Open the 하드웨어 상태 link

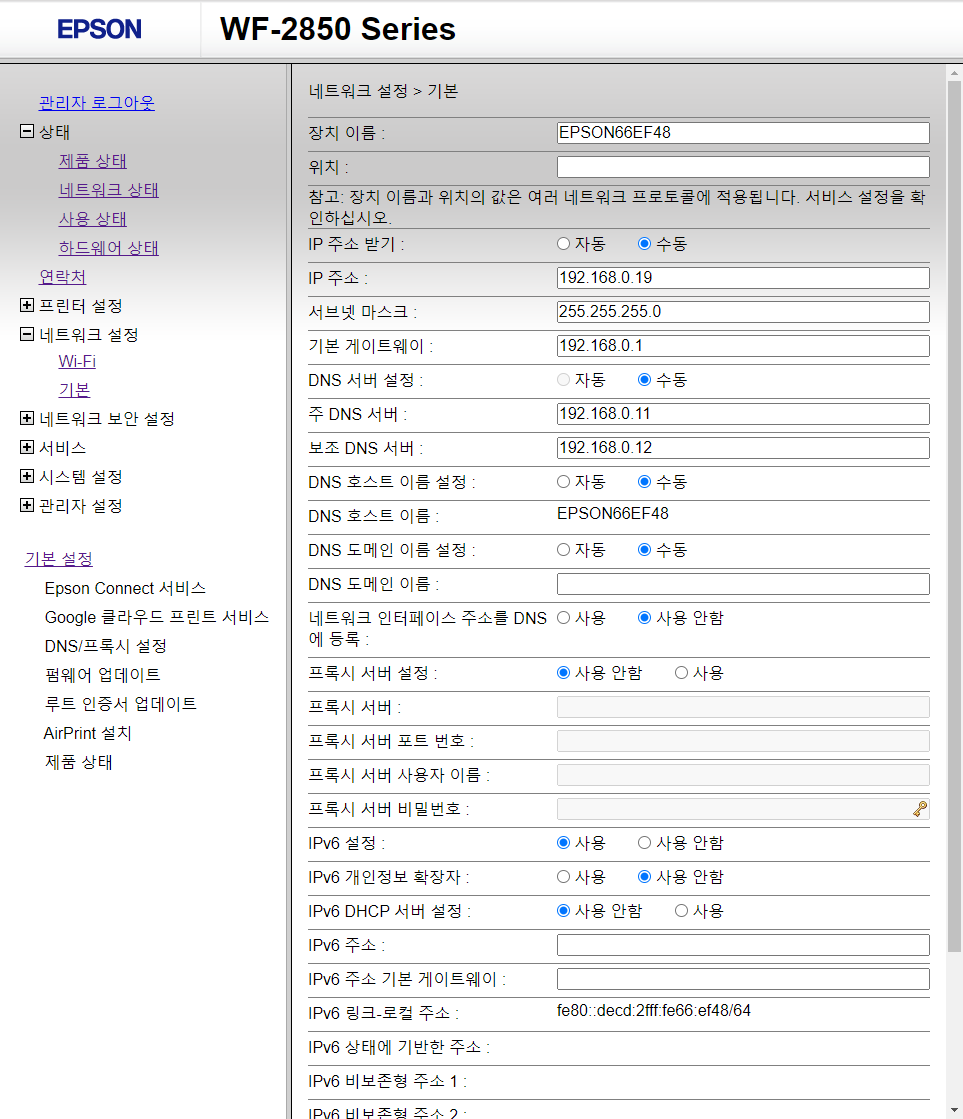pos(109,248)
